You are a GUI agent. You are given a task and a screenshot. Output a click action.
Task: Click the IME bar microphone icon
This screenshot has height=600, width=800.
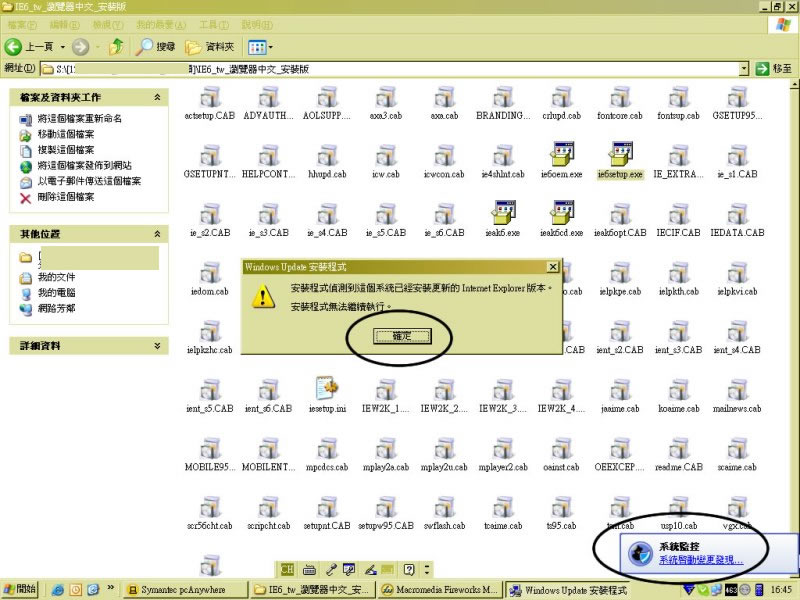tap(331, 569)
